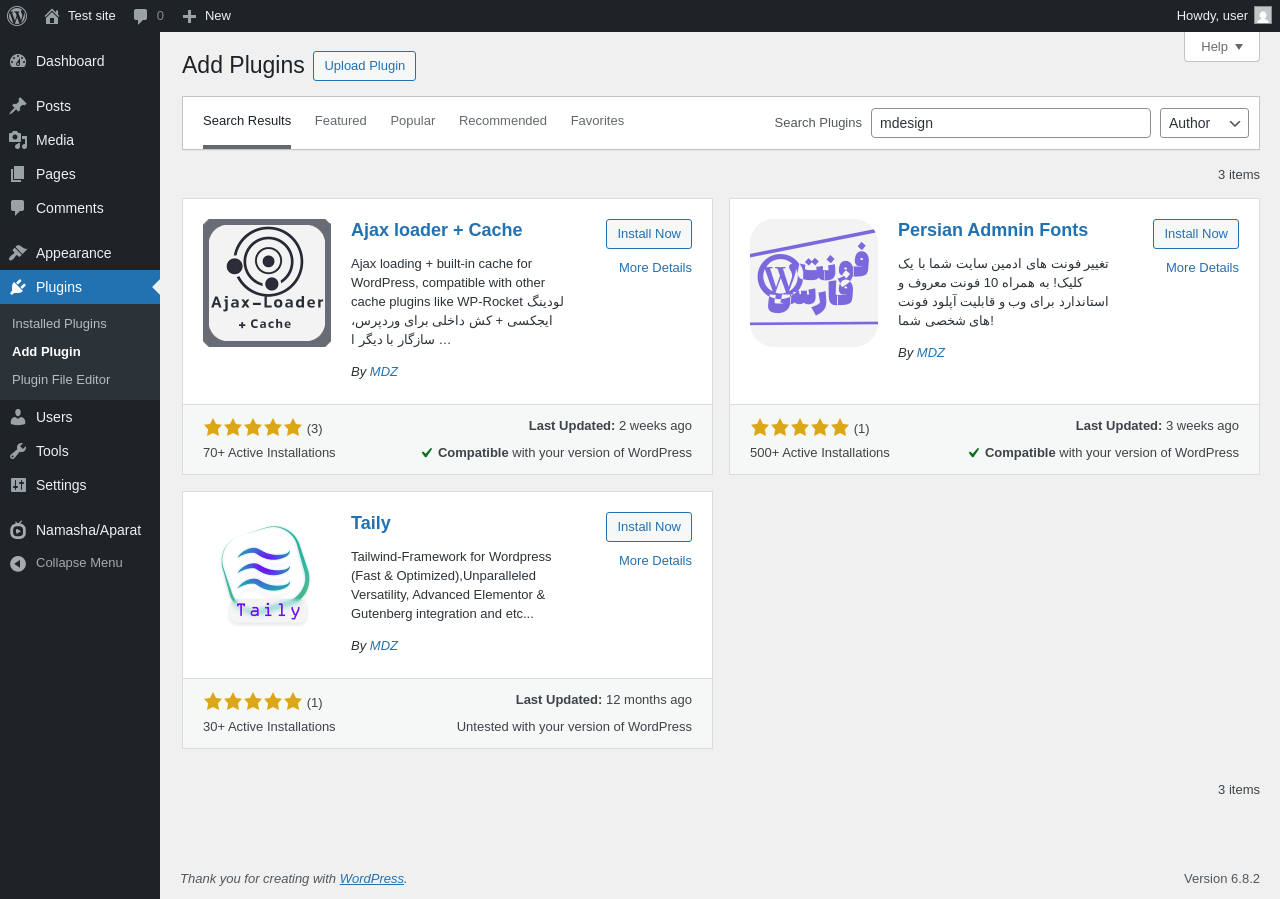Image resolution: width=1280 pixels, height=899 pixels.
Task: Open the Author search type dropdown
Action: point(1204,123)
